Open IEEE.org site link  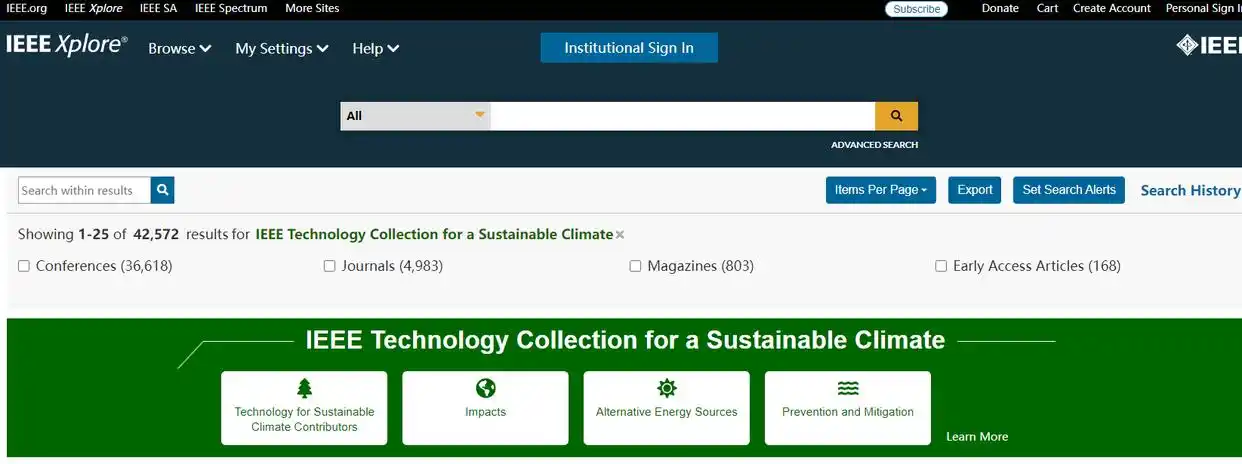point(26,8)
